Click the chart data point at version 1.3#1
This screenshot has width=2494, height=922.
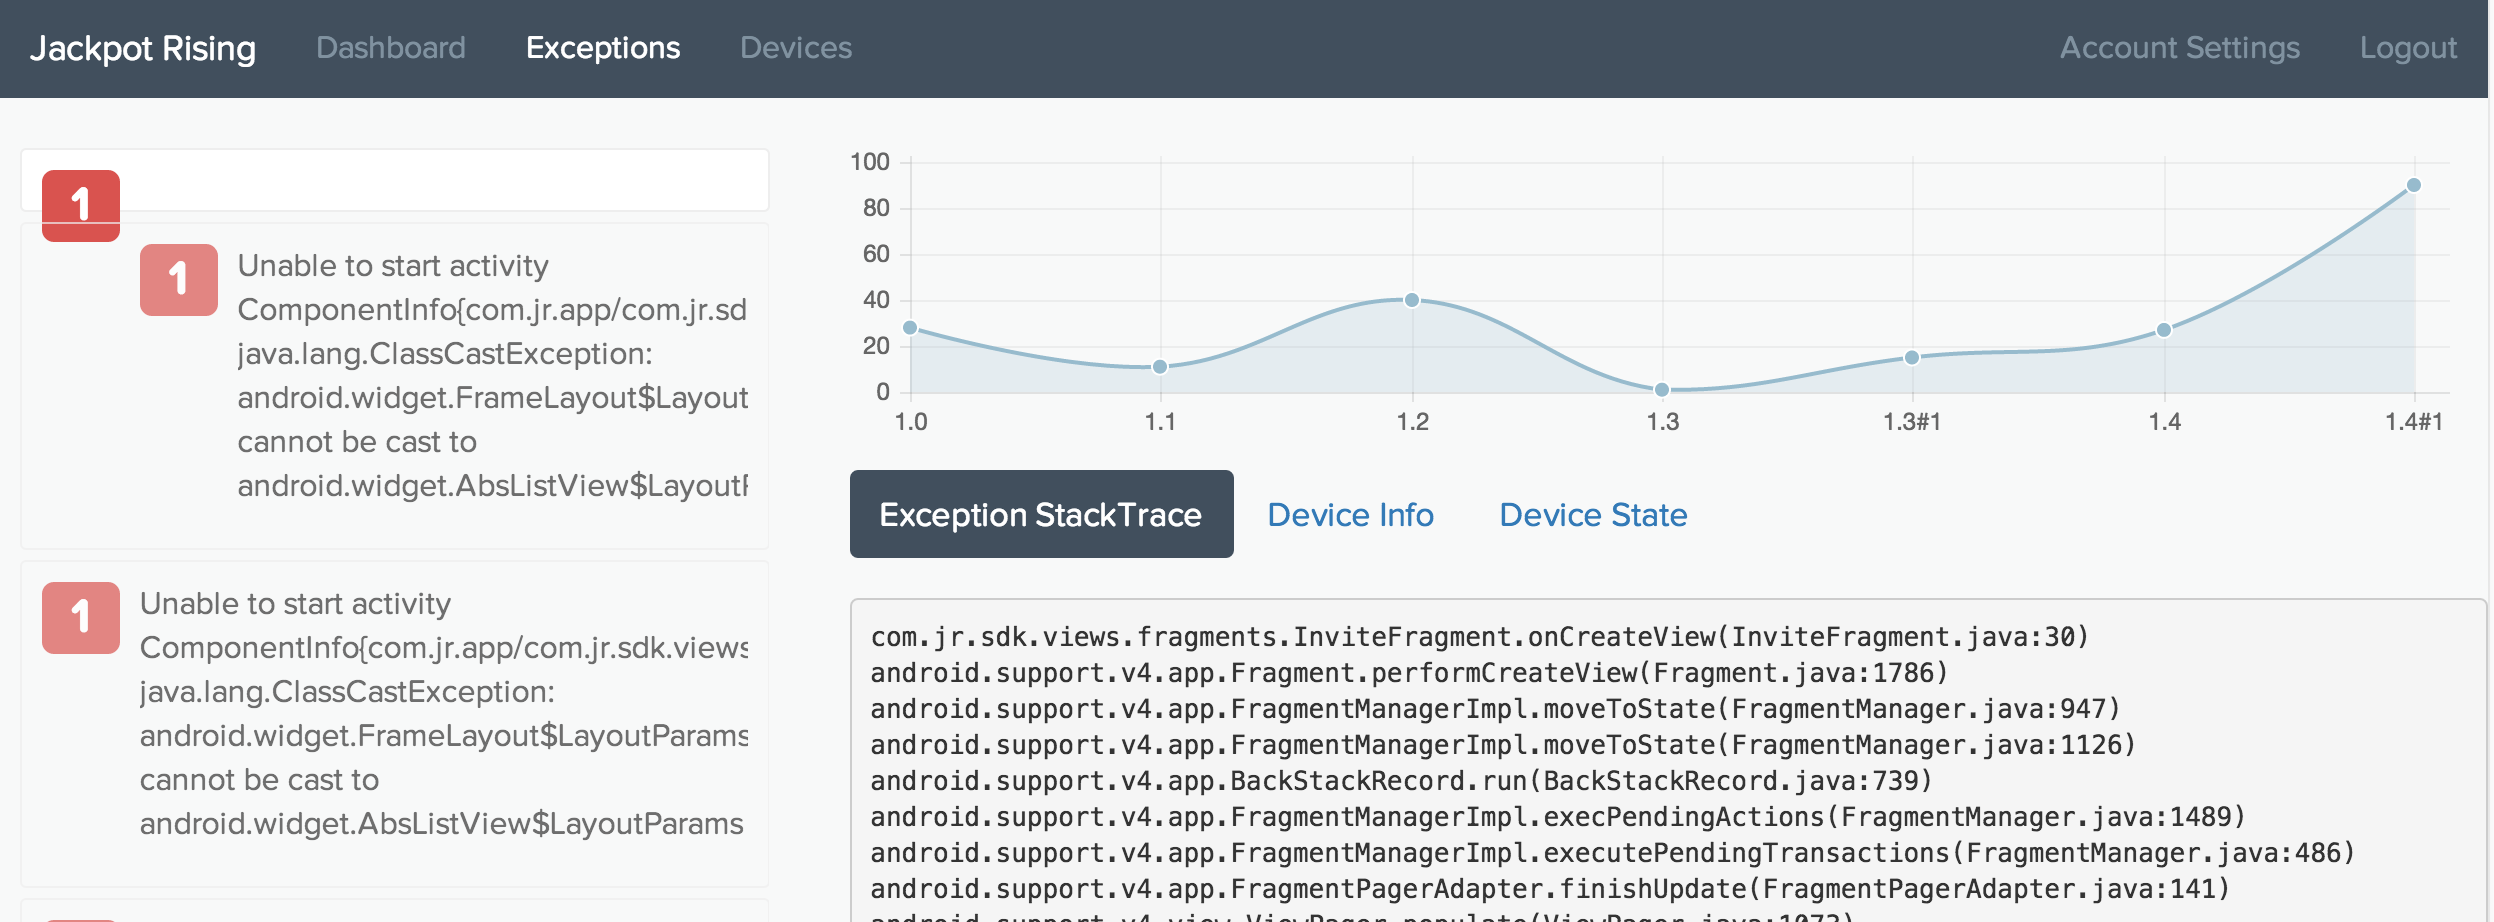[x=1912, y=358]
